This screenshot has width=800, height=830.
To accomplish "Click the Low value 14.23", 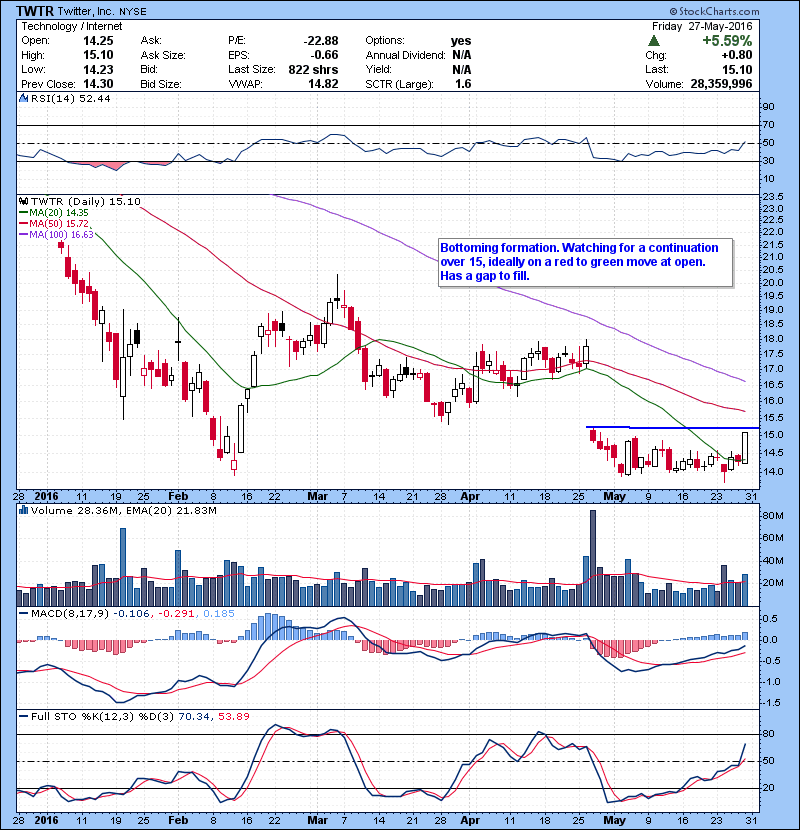I will pos(98,69).
